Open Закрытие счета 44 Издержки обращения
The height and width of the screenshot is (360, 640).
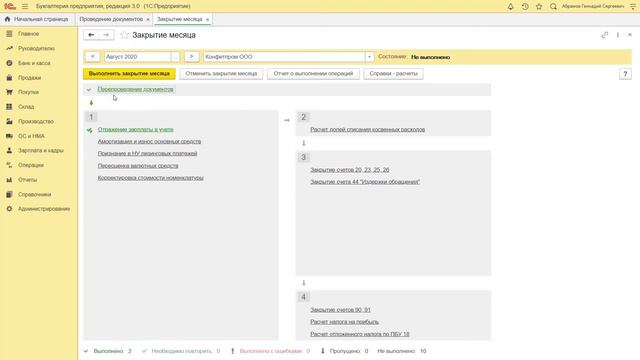tap(365, 182)
